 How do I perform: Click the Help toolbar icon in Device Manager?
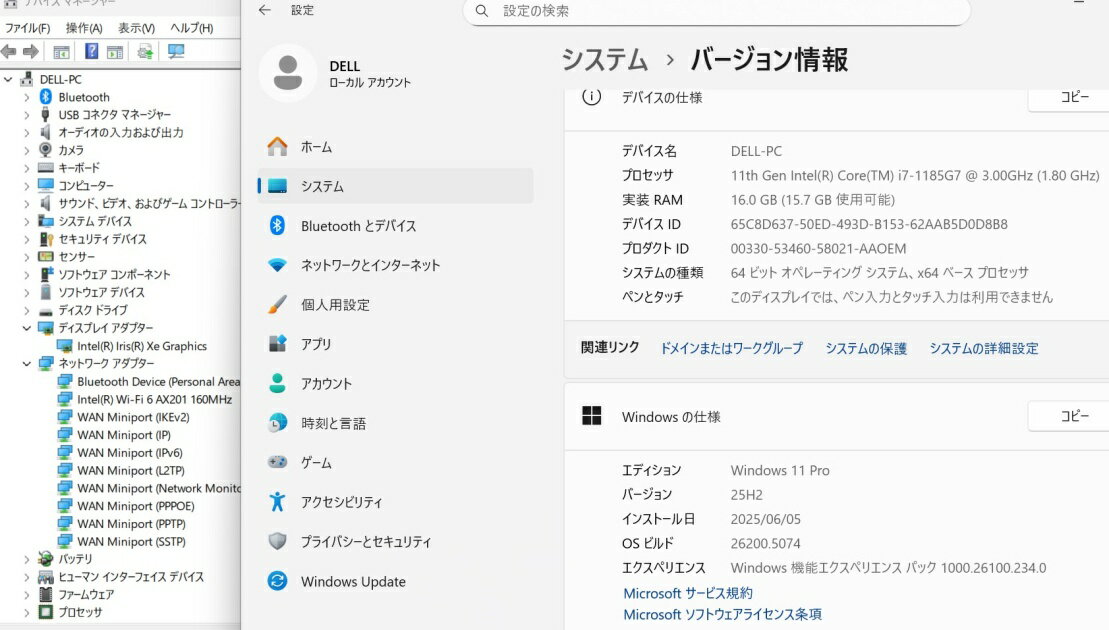click(91, 52)
